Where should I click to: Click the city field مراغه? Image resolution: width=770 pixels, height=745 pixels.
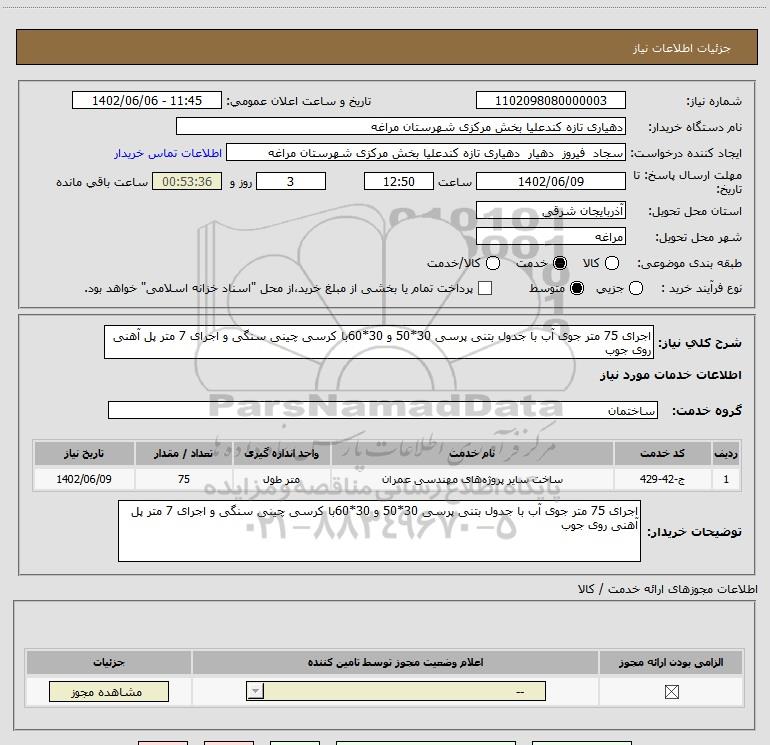(x=550, y=237)
